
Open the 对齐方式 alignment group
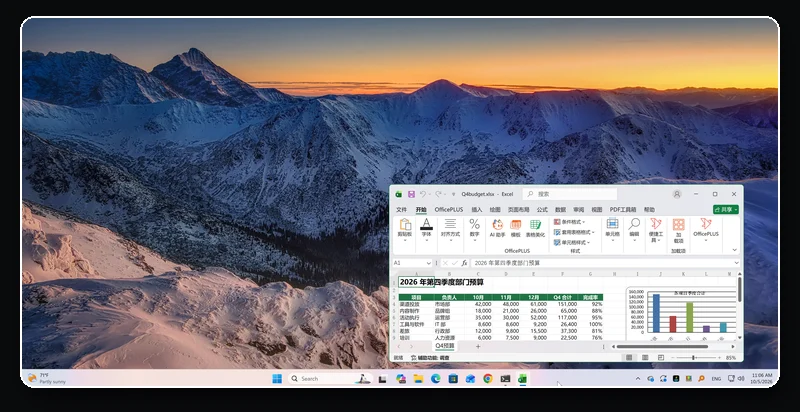pos(450,229)
